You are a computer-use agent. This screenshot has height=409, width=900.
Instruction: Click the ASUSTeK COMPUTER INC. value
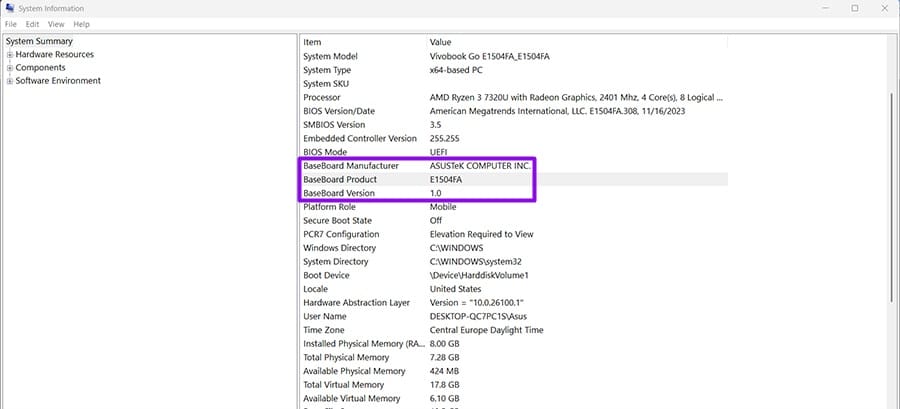tap(481, 166)
